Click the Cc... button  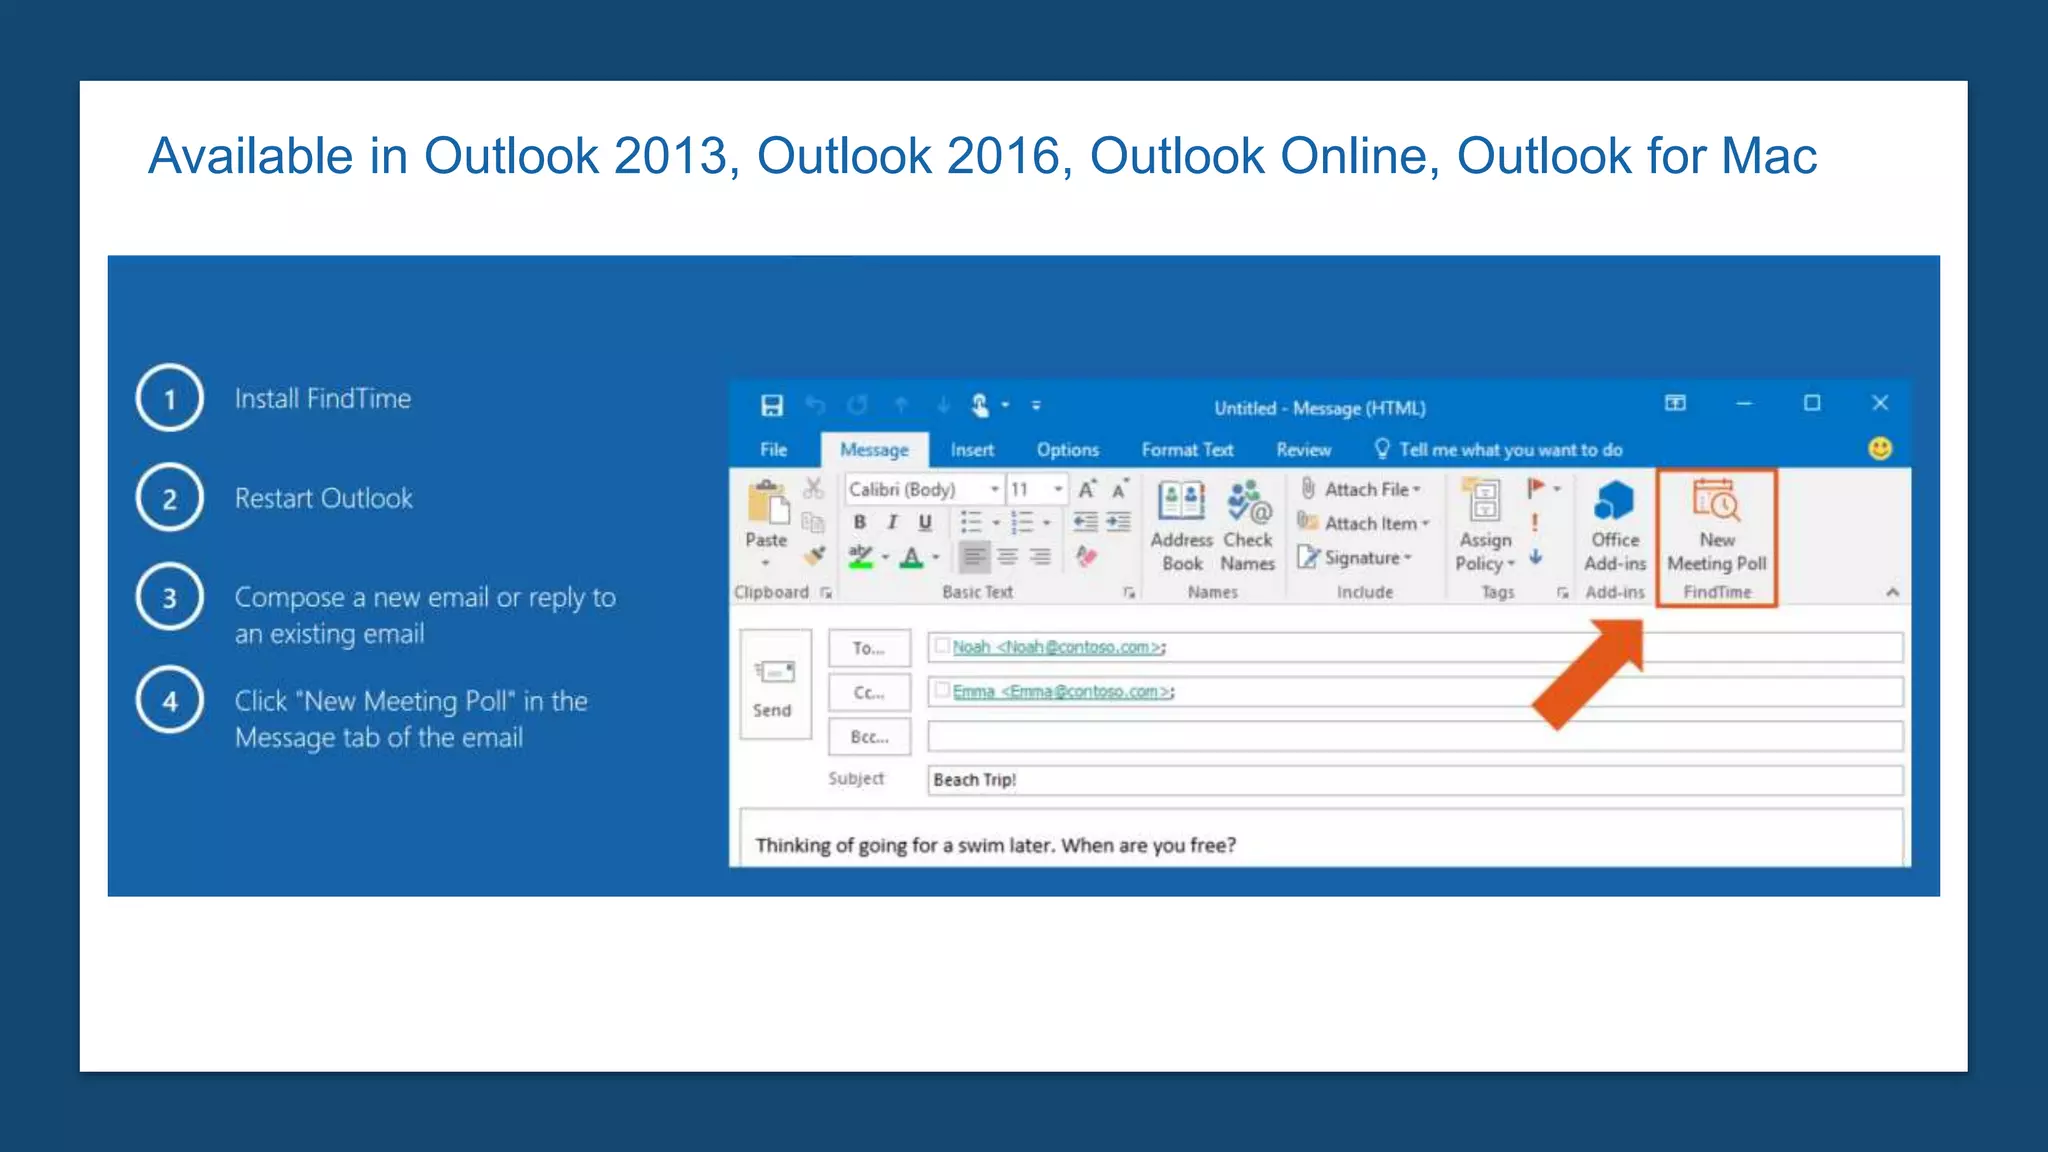coord(869,692)
